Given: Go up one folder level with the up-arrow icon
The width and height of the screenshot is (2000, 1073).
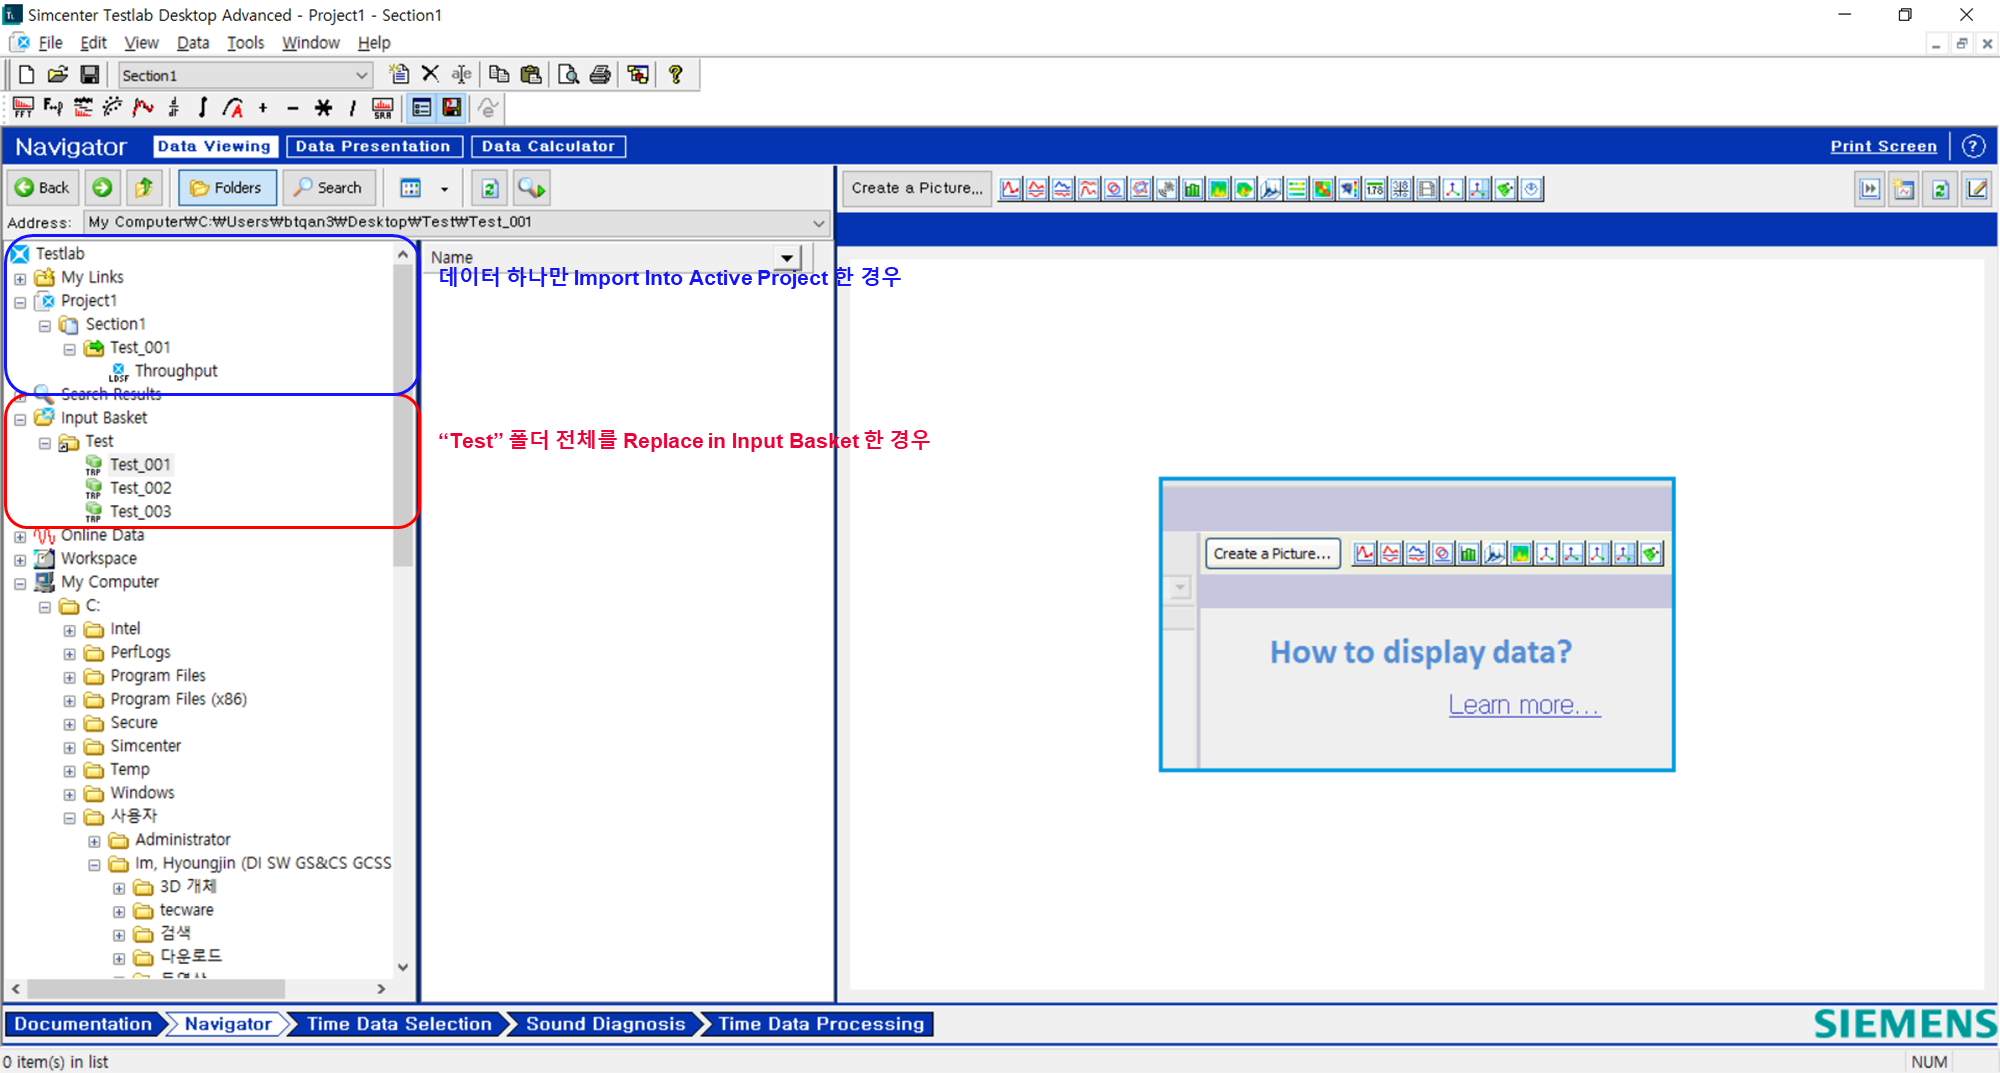Looking at the screenshot, I should (144, 187).
